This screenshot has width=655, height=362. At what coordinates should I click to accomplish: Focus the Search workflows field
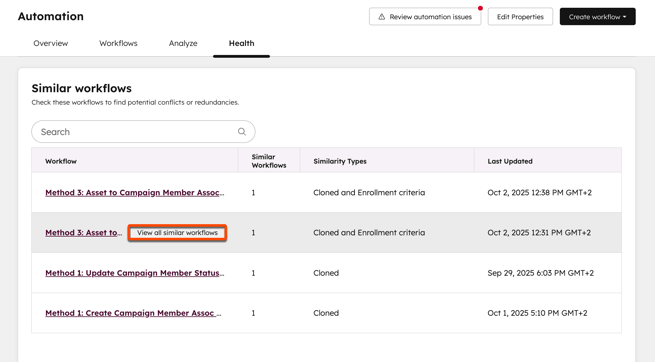(143, 132)
